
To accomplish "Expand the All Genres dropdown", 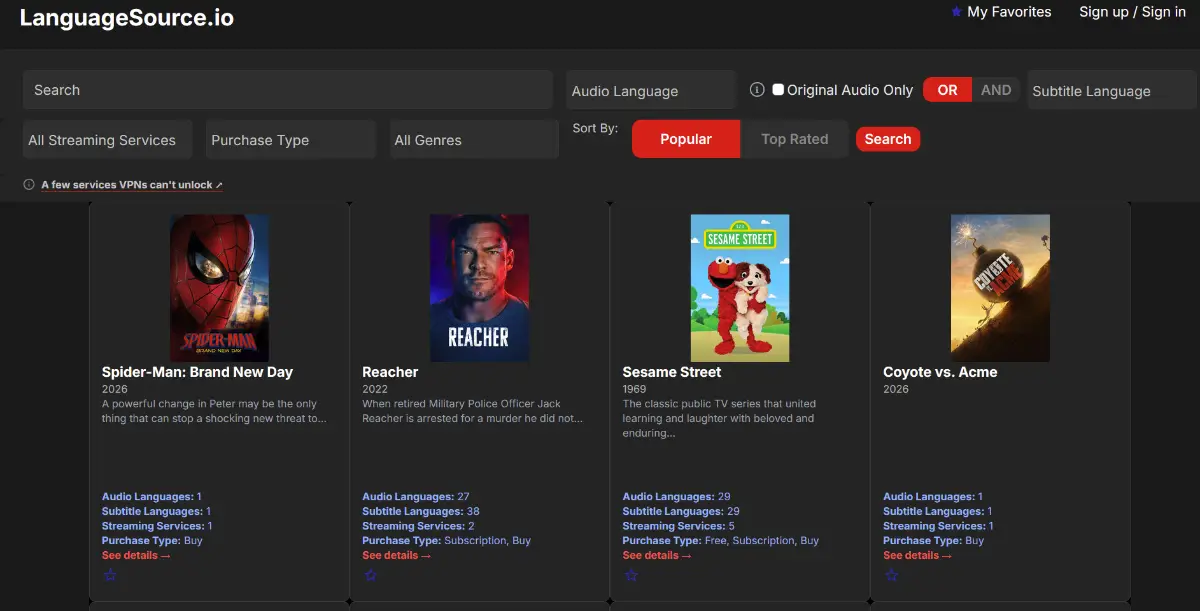I will pos(474,140).
